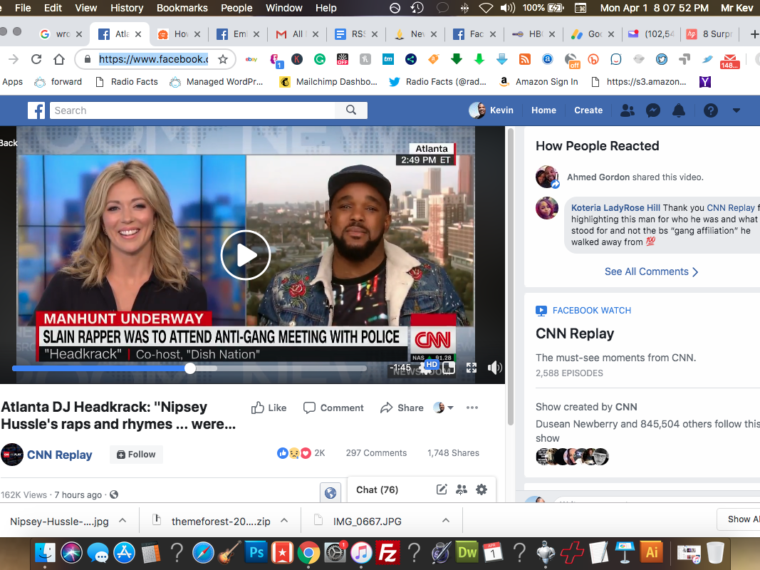Click the Chrome forward arrow
The image size is (760, 570).
click(x=14, y=59)
